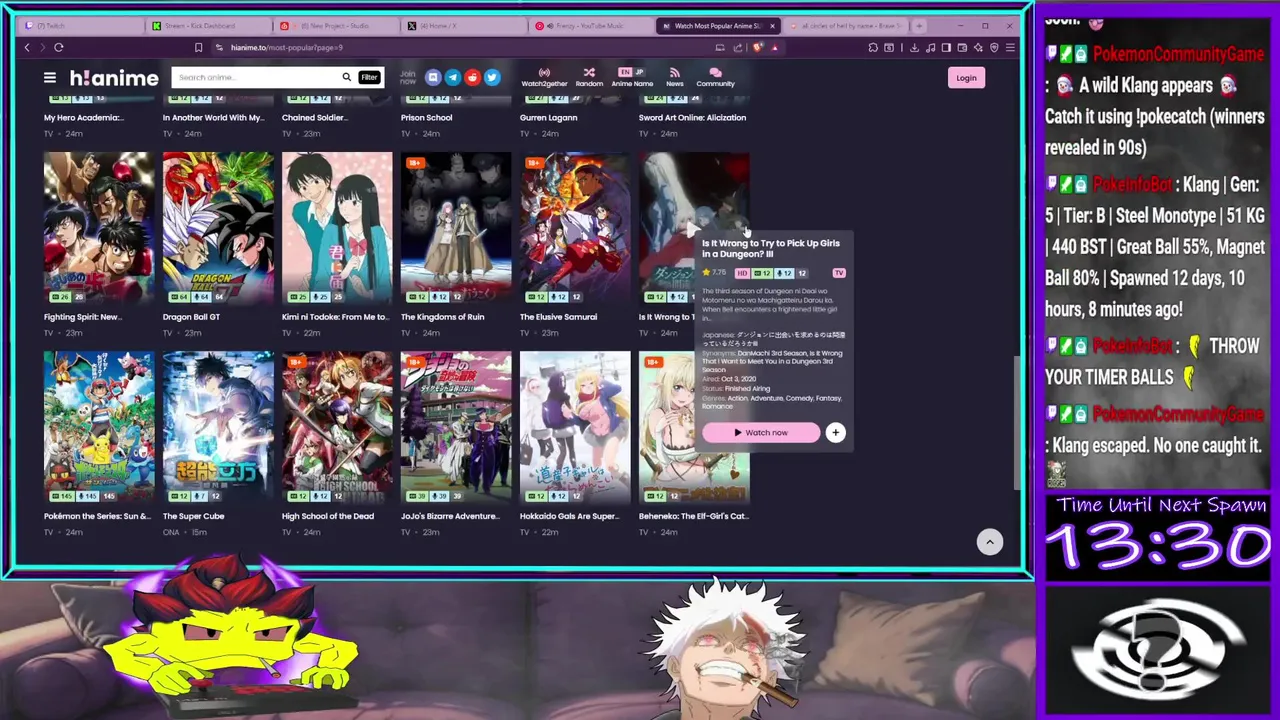Click the Action genre in popup
Screen dimensions: 1280x720
pos(737,398)
